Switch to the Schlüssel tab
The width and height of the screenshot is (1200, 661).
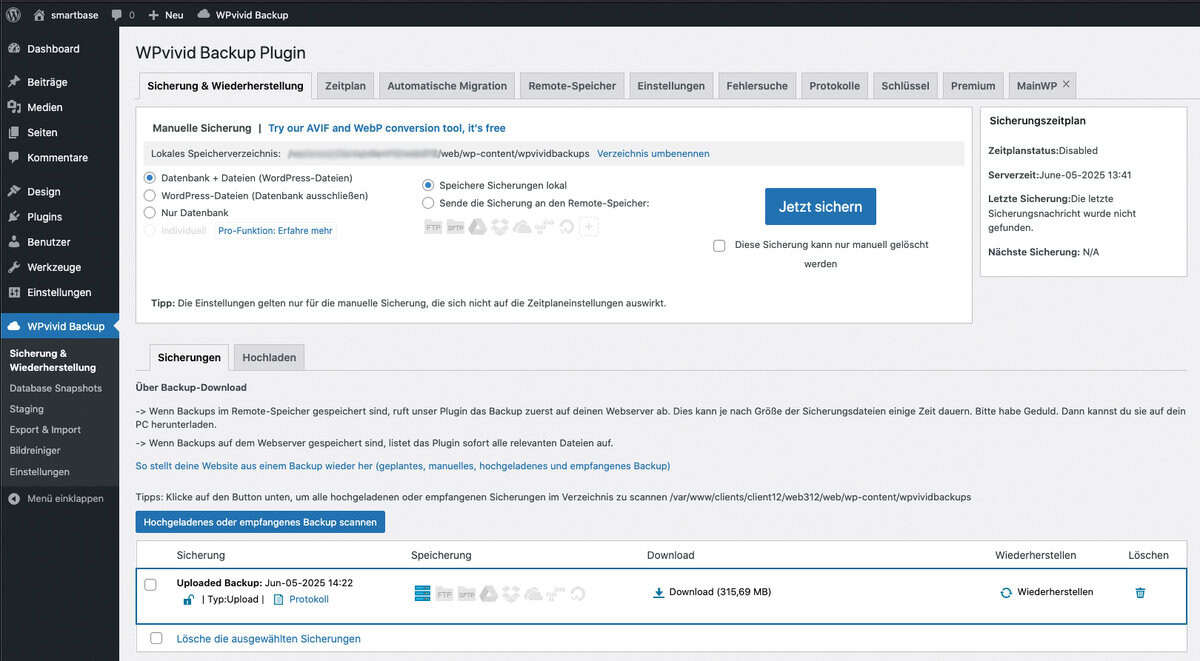pos(906,86)
